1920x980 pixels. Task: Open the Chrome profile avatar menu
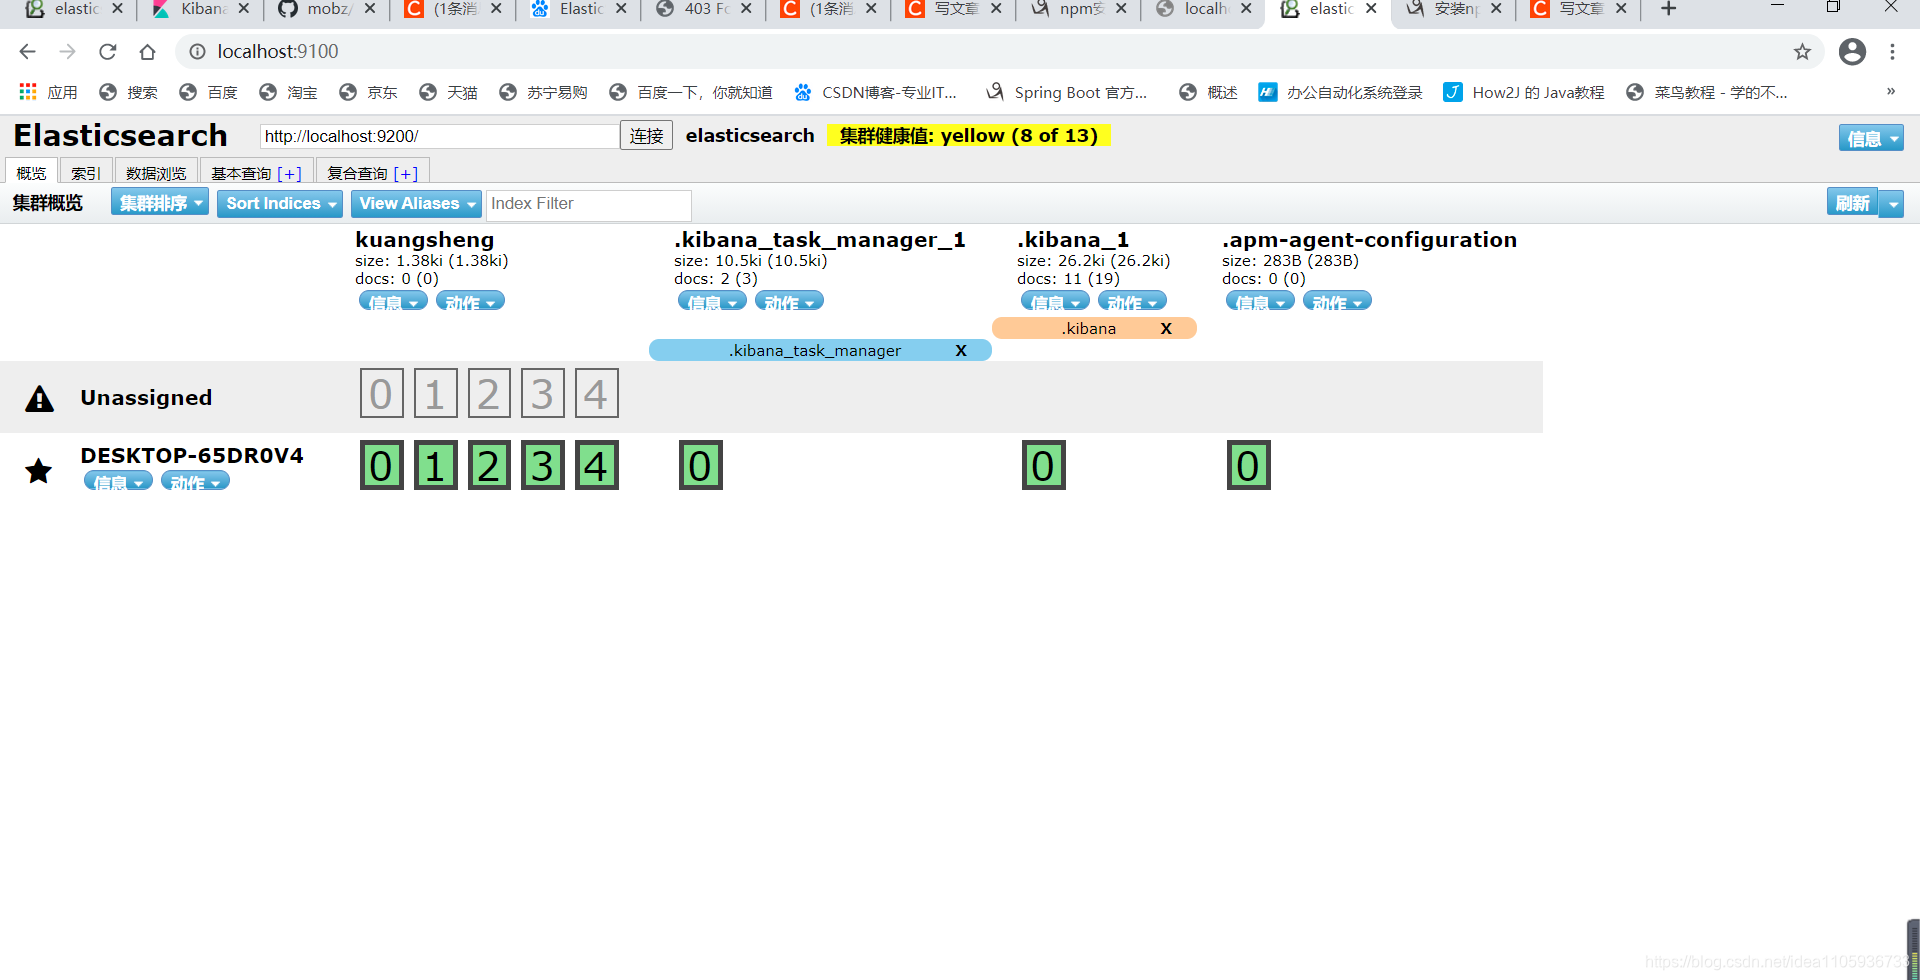pyautogui.click(x=1852, y=51)
